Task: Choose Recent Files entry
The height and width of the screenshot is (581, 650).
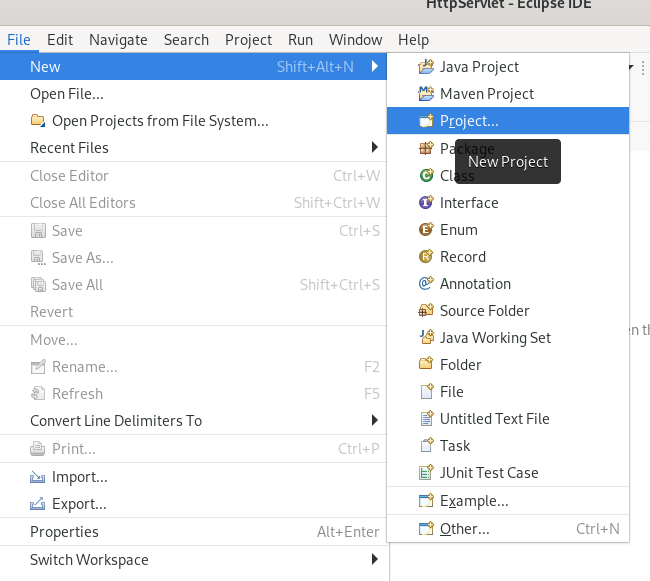Action: coord(193,148)
